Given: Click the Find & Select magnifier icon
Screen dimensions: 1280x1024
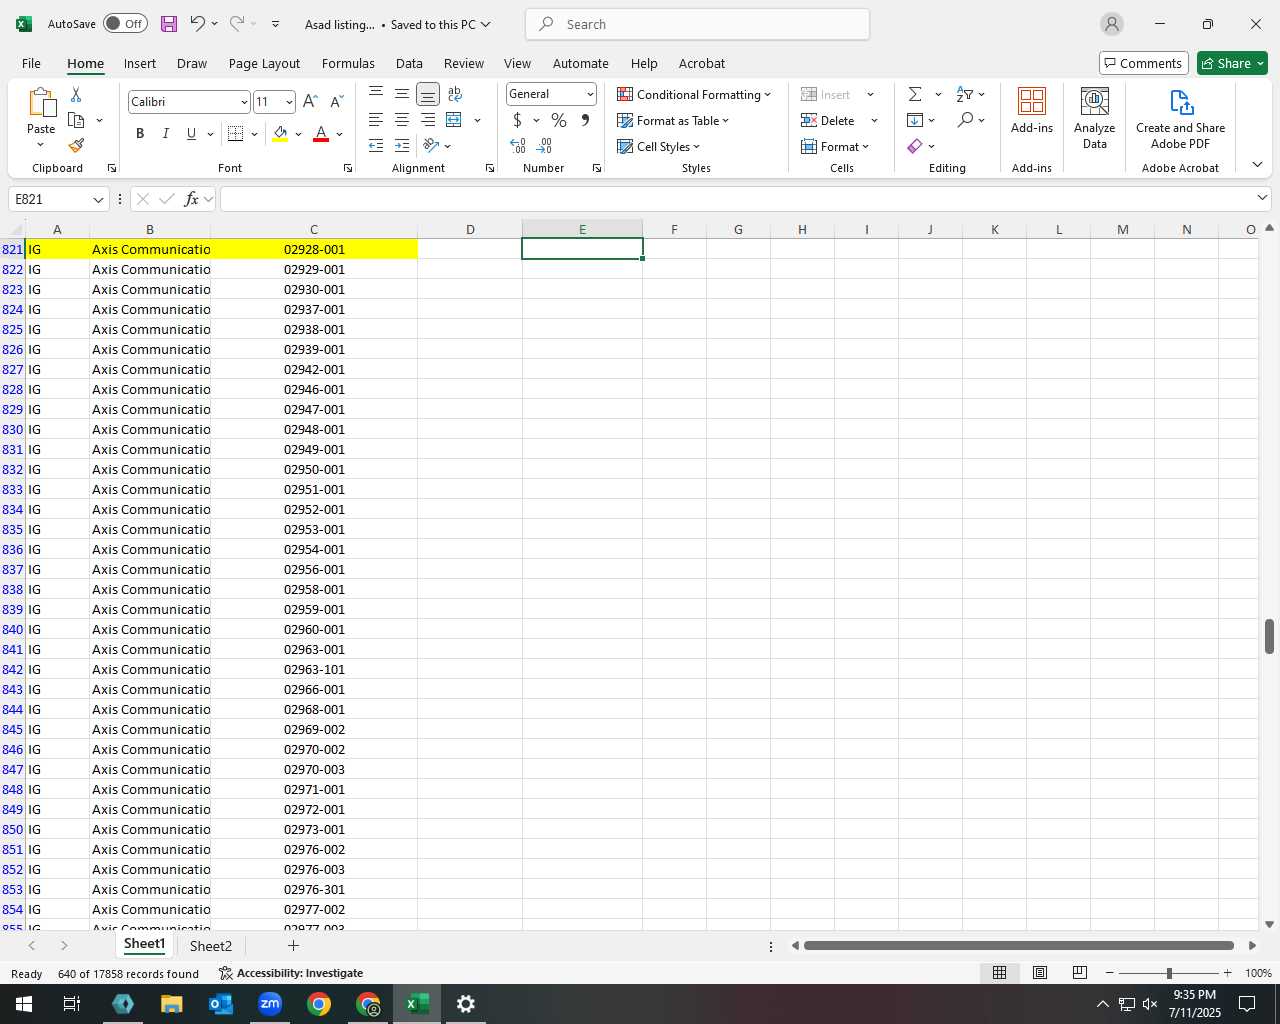Looking at the screenshot, I should tap(965, 120).
